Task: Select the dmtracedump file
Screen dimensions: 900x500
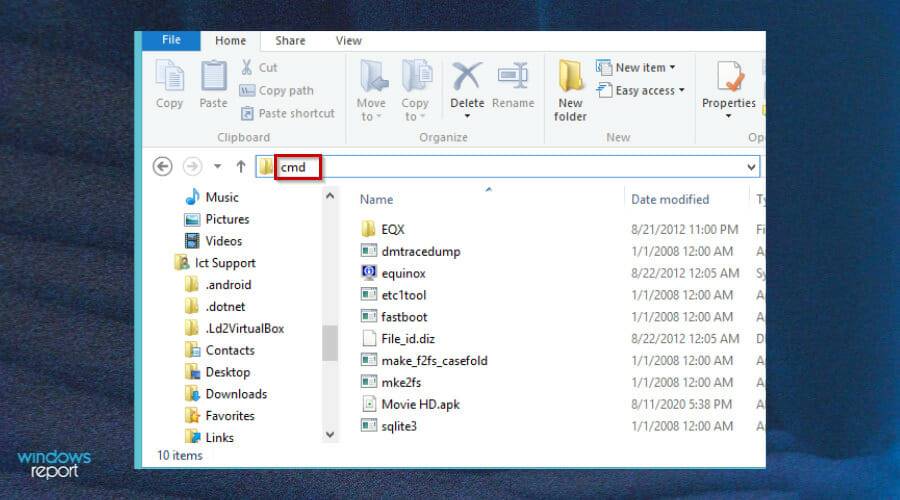Action: coord(411,251)
